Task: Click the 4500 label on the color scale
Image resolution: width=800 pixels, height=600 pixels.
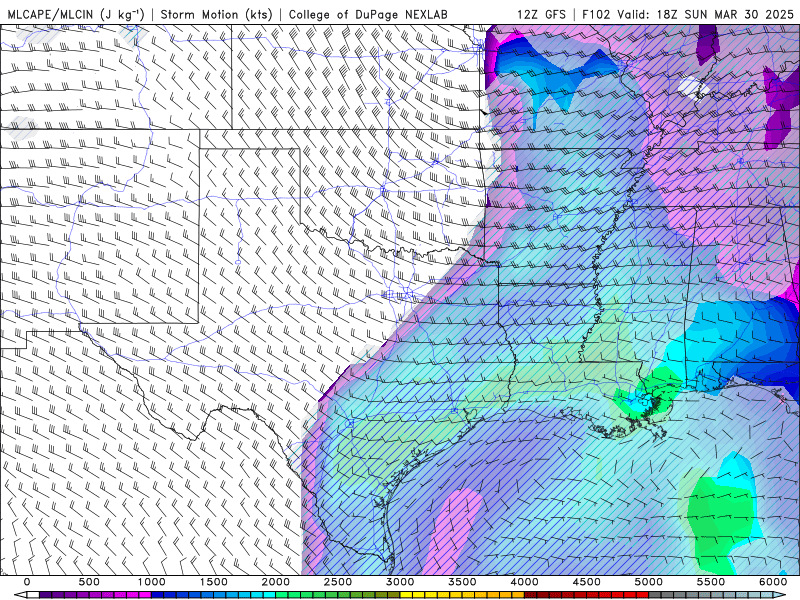Action: (x=587, y=582)
